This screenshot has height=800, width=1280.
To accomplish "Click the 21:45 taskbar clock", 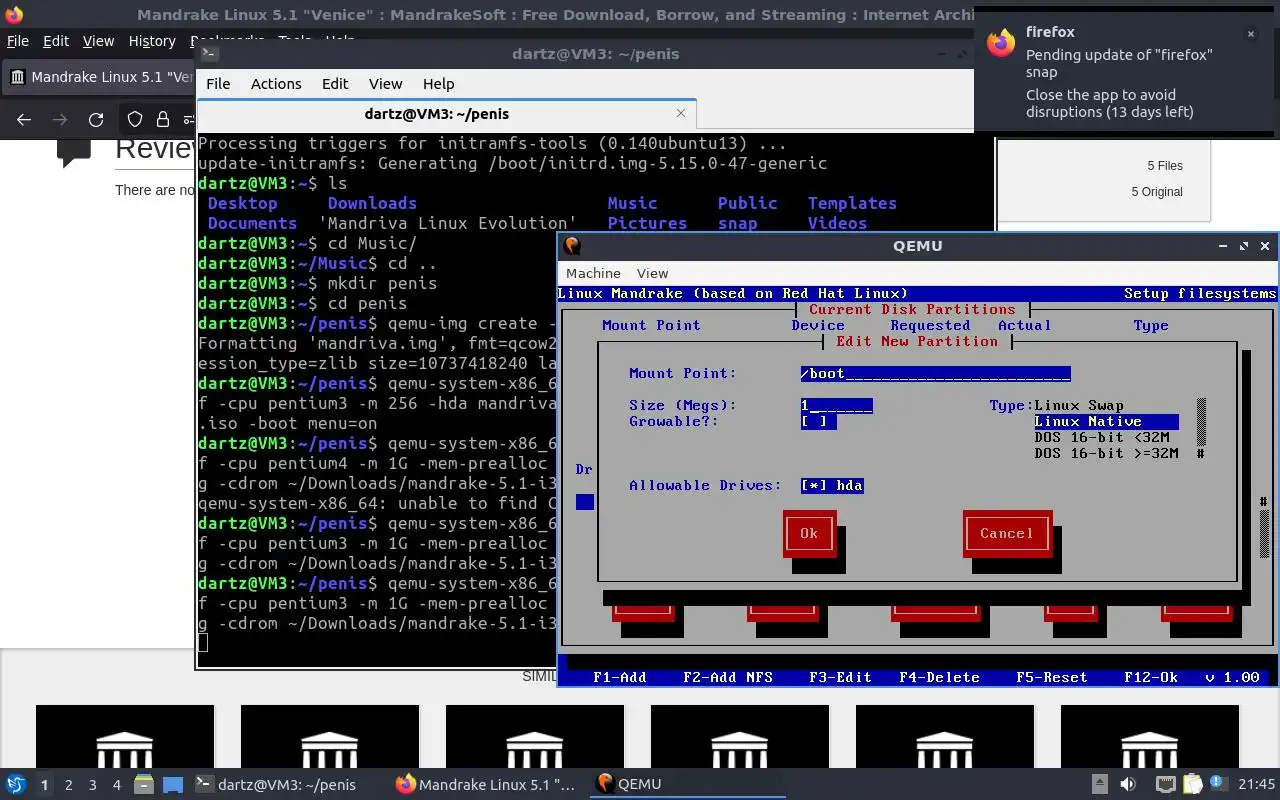I will pyautogui.click(x=1258, y=784).
